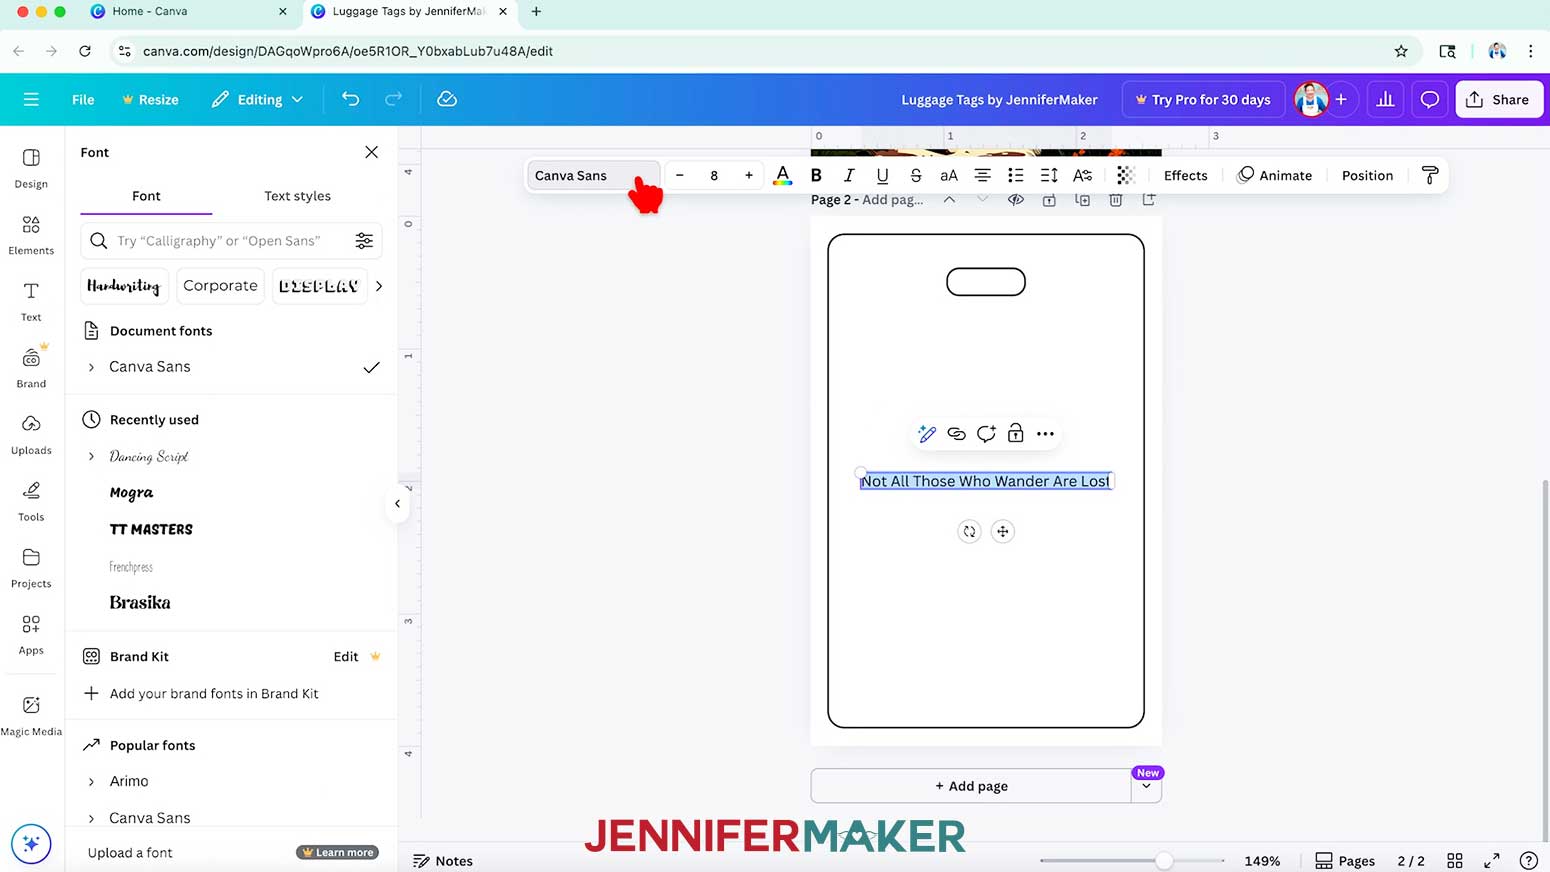Open the Position panel
1550x872 pixels.
(x=1367, y=175)
